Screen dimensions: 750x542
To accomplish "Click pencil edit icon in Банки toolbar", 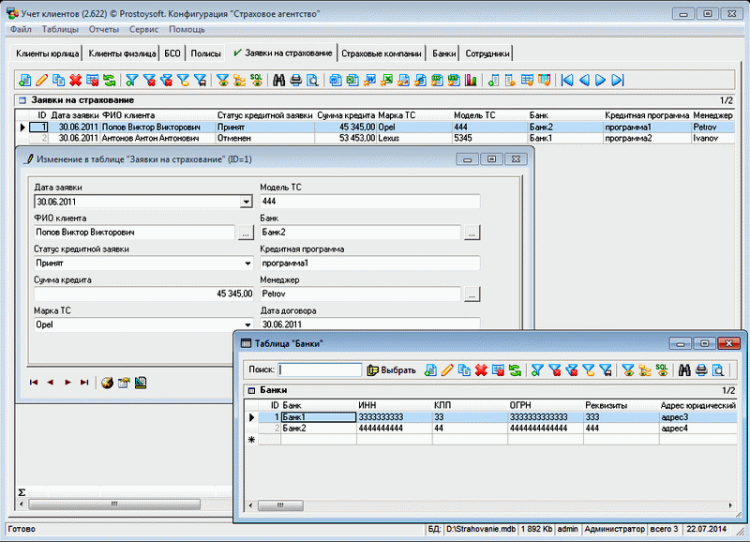I will point(447,370).
